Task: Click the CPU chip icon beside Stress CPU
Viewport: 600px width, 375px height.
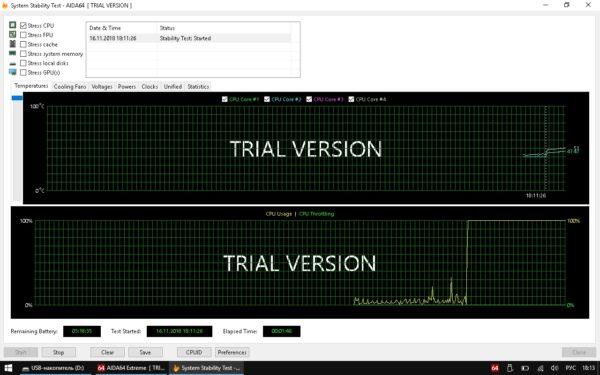Action: point(13,25)
